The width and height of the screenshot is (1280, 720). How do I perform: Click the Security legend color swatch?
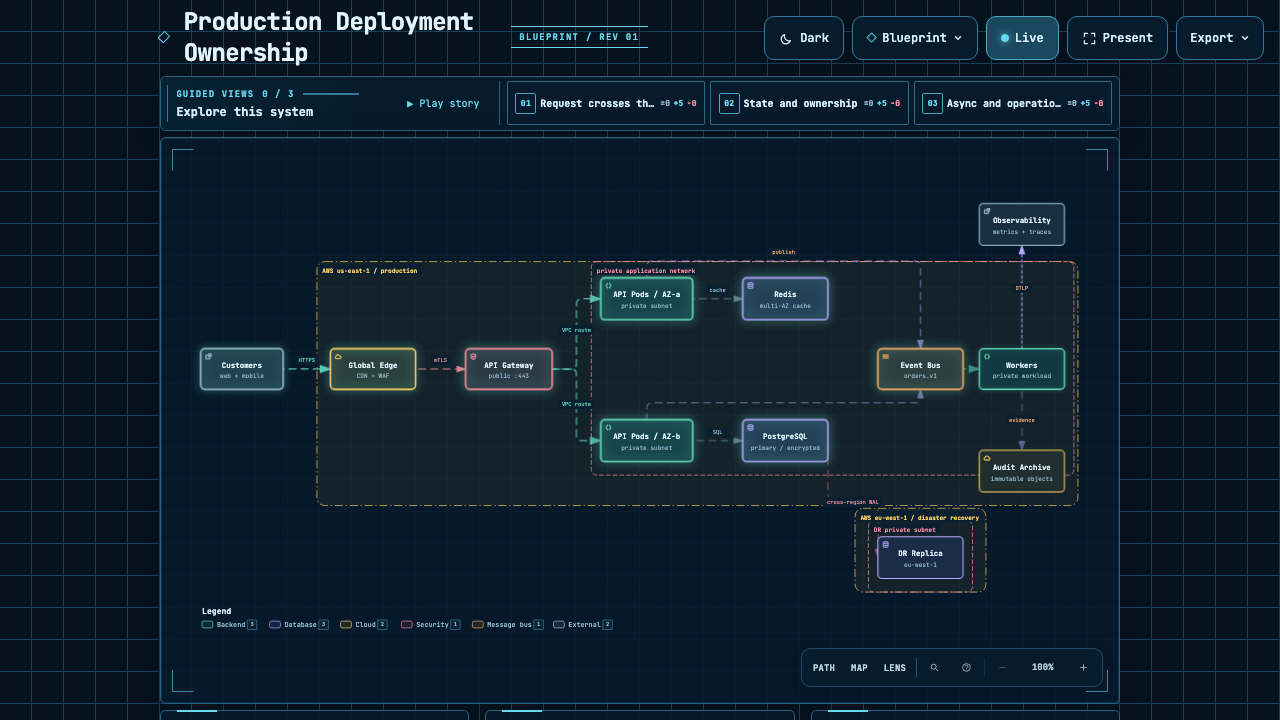pyautogui.click(x=407, y=624)
